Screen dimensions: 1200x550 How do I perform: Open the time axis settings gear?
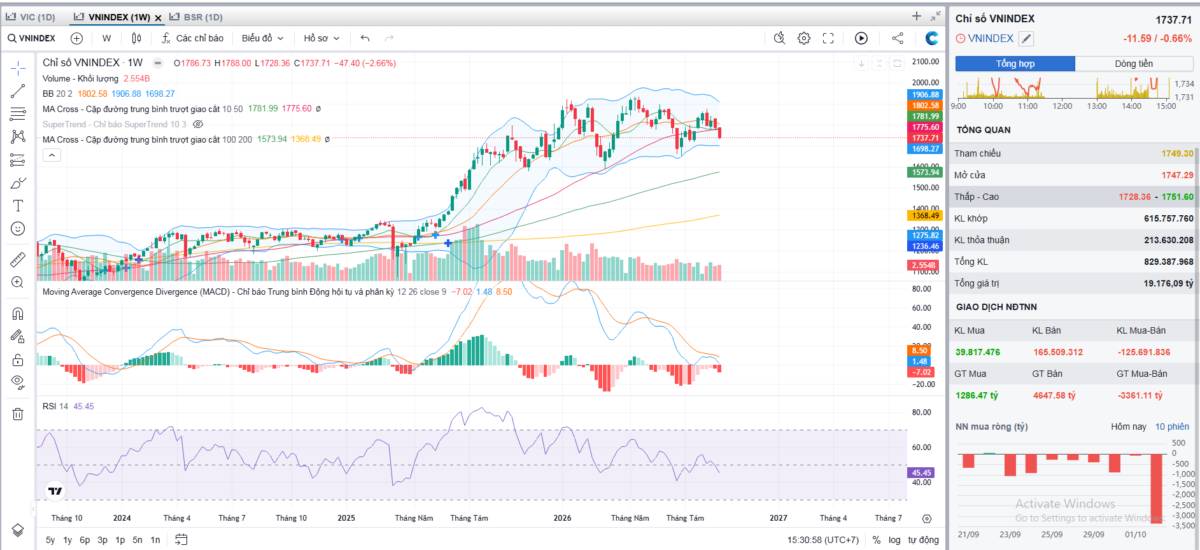coord(927,519)
